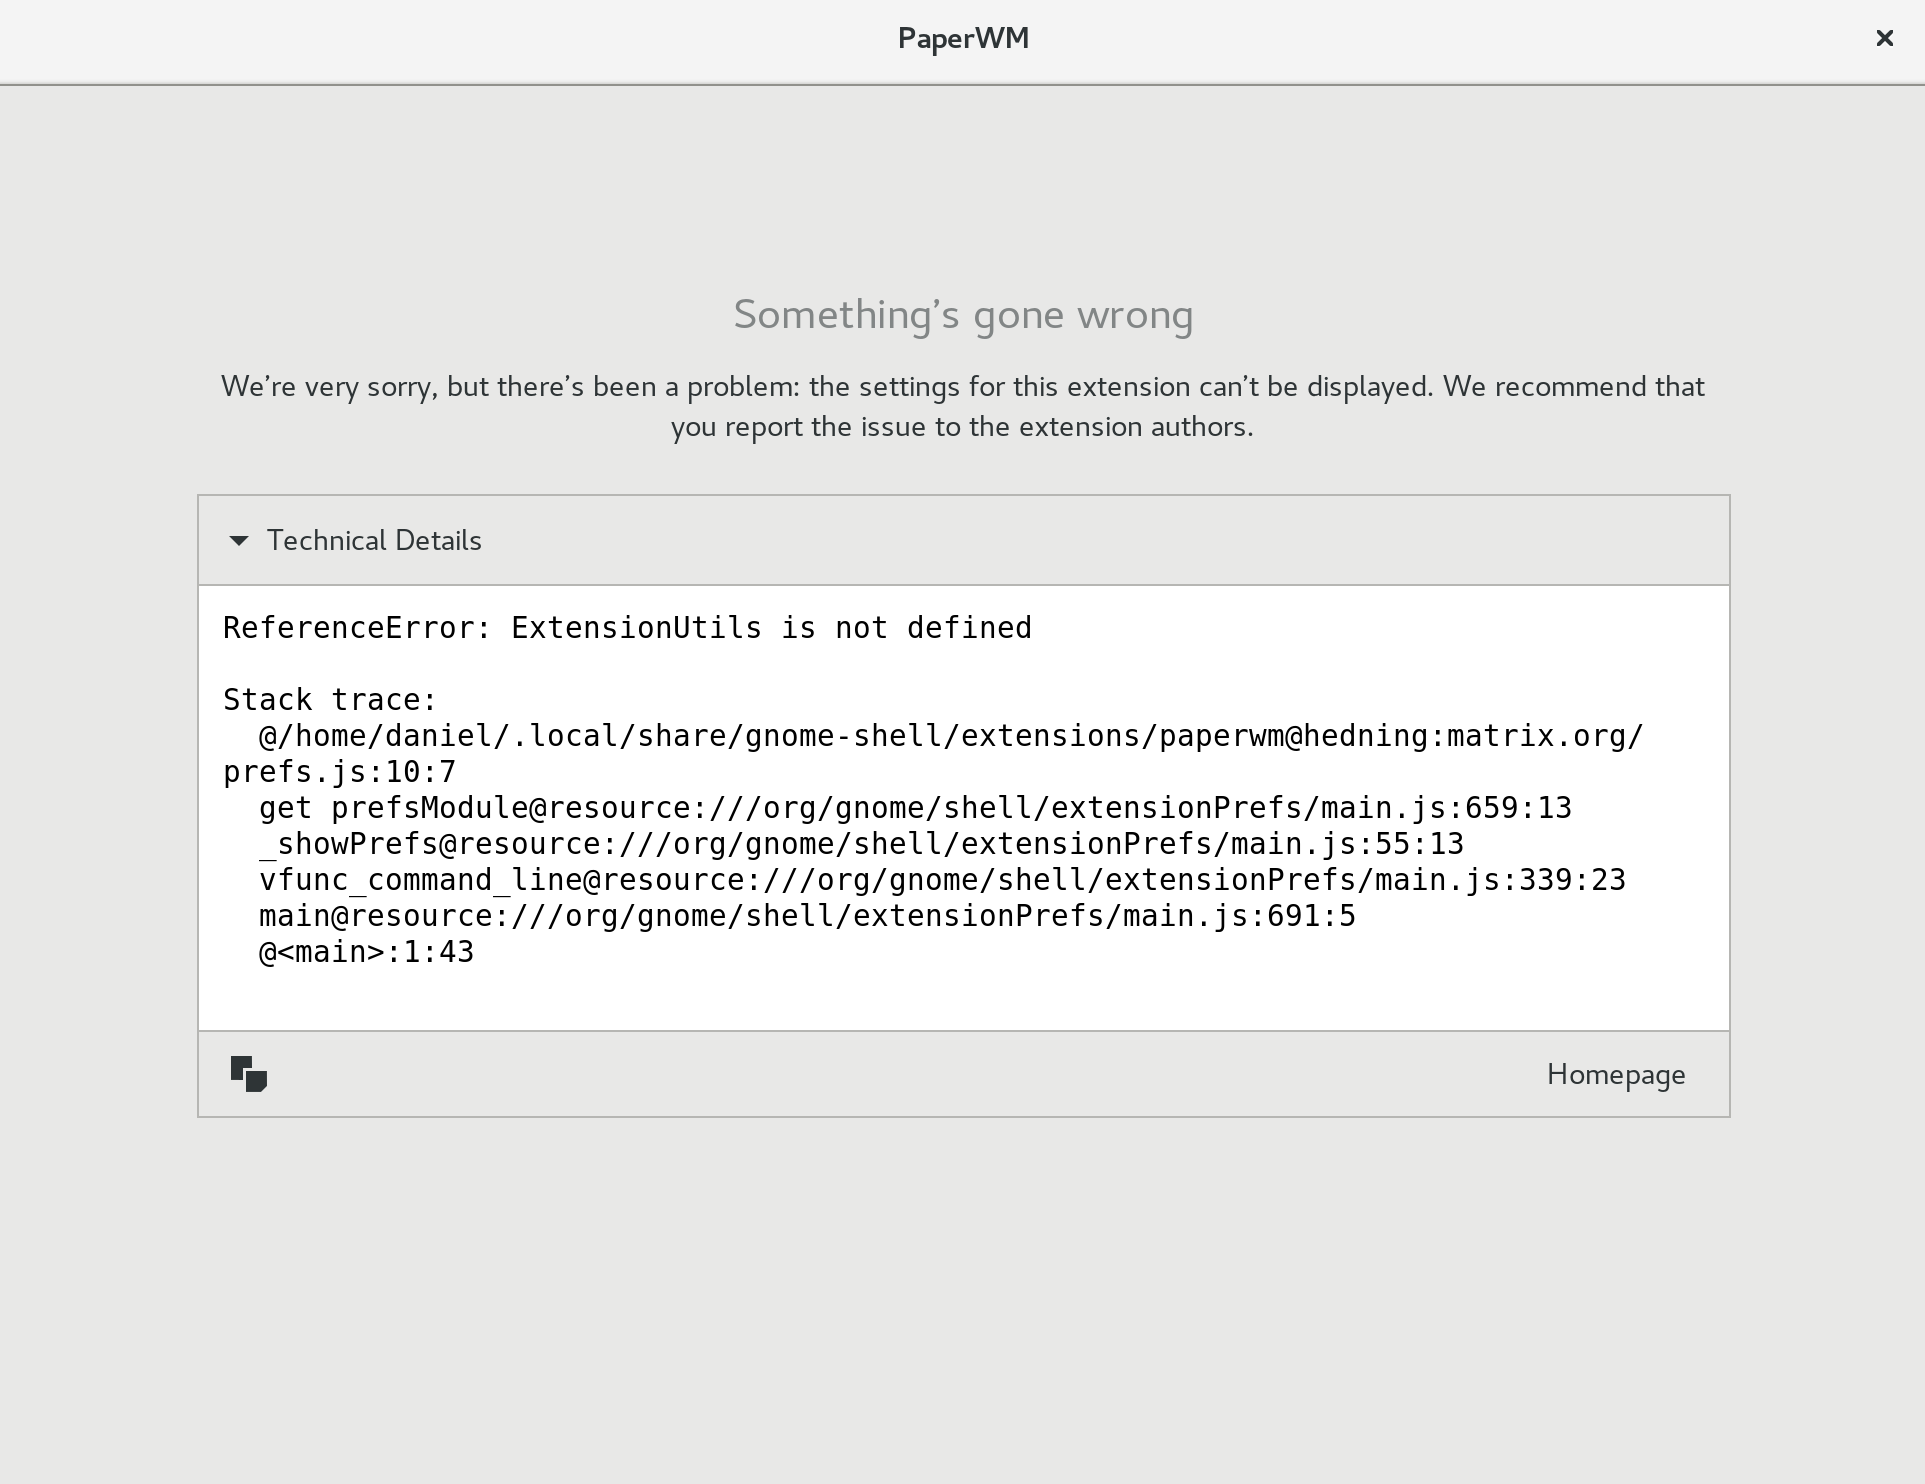Click the apology message about extension settings
This screenshot has width=1925, height=1484.
click(962, 406)
